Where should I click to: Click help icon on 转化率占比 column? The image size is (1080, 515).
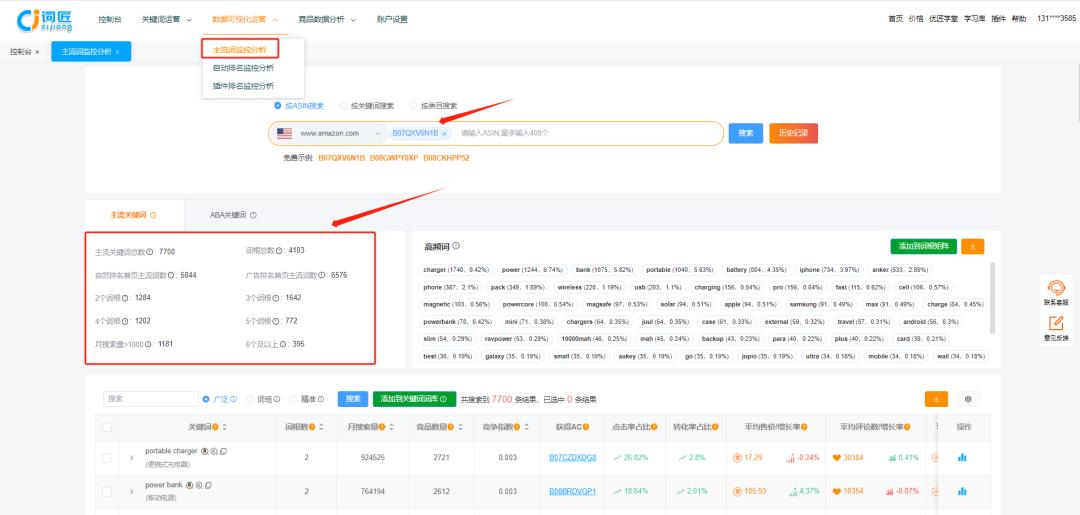714,428
